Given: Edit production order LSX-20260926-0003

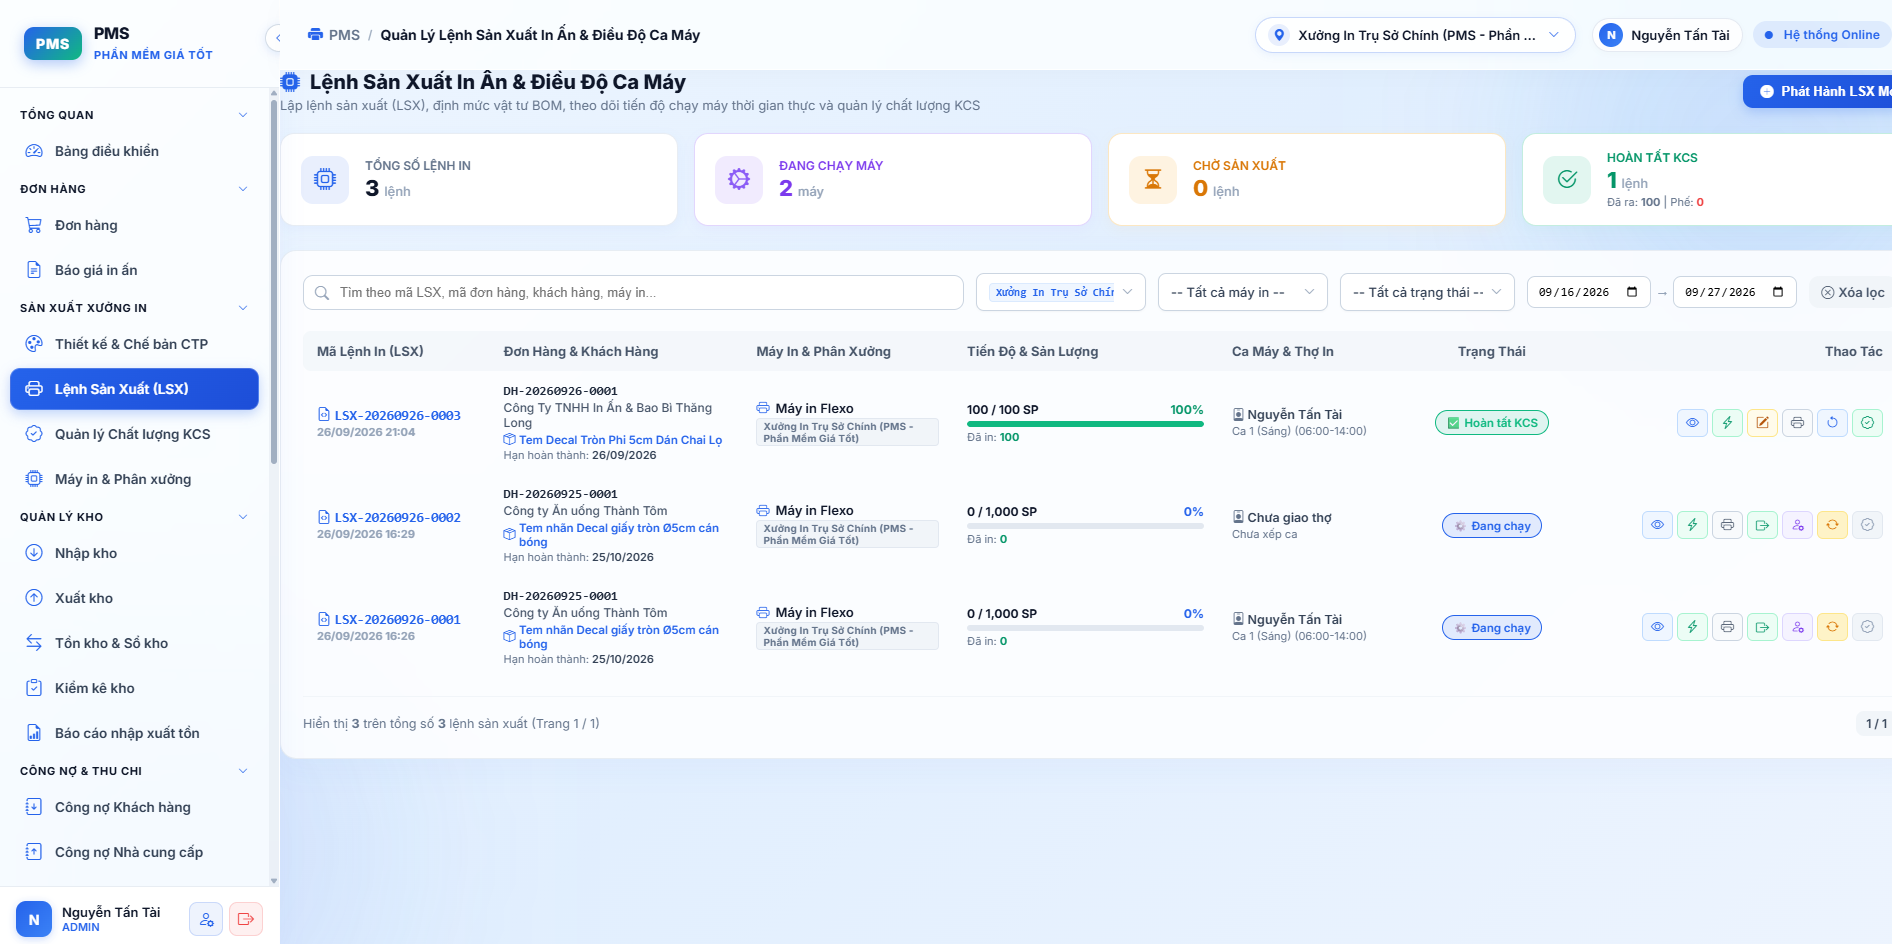Looking at the screenshot, I should 1762,423.
